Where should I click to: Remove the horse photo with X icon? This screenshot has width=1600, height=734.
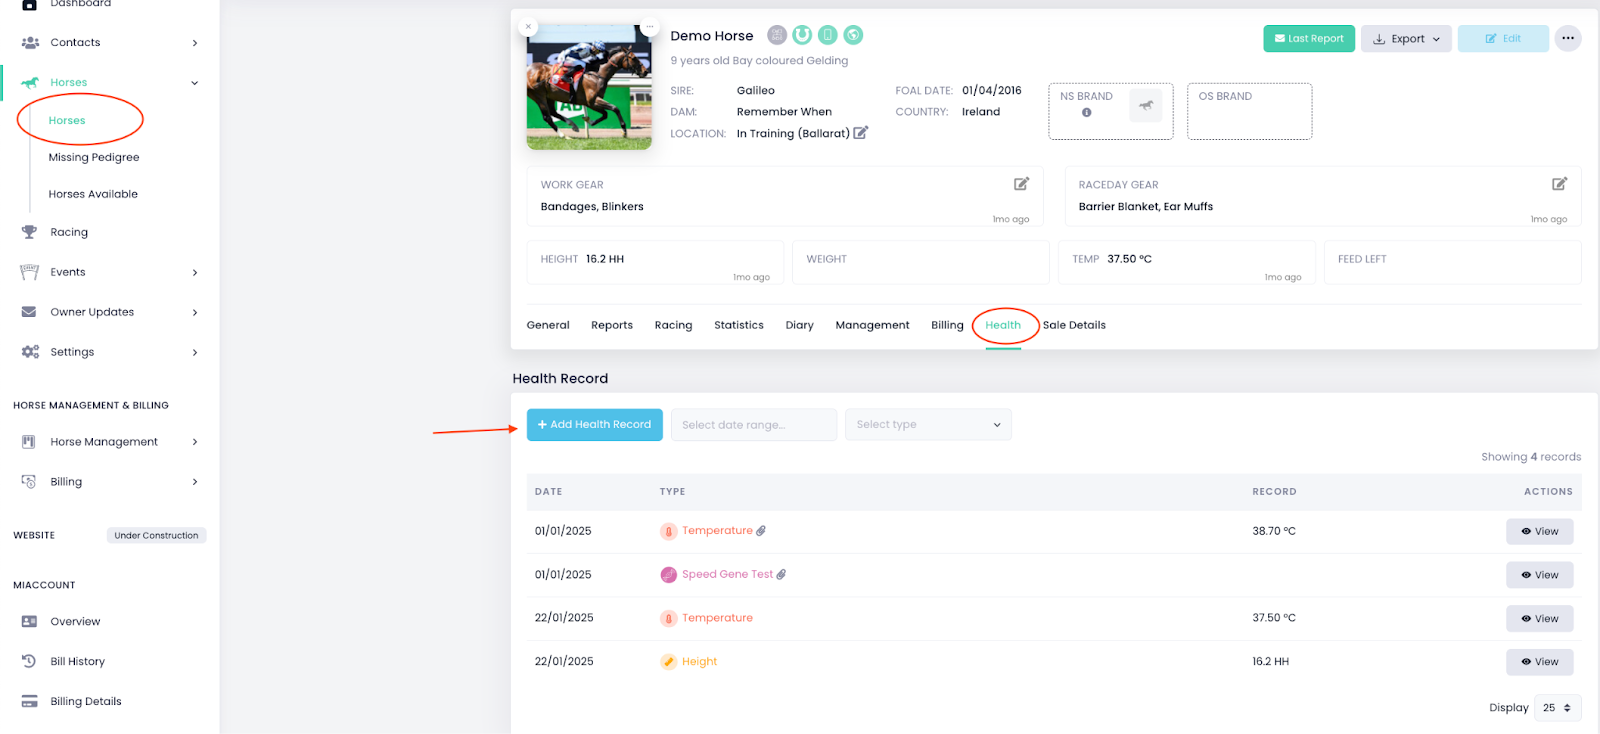[529, 27]
